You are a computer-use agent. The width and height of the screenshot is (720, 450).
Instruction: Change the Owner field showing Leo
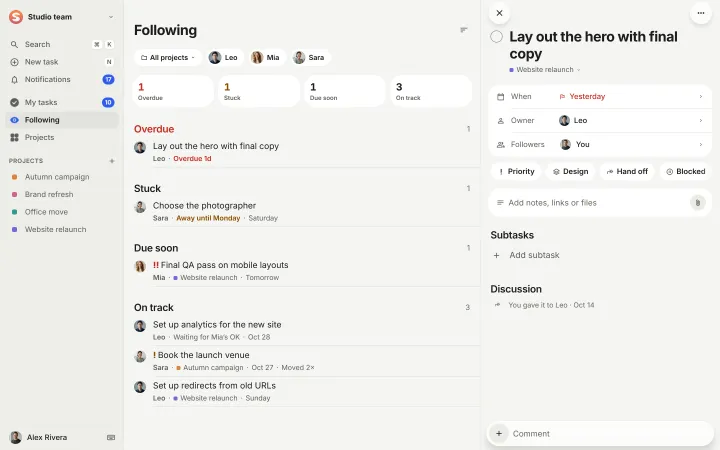tap(600, 120)
